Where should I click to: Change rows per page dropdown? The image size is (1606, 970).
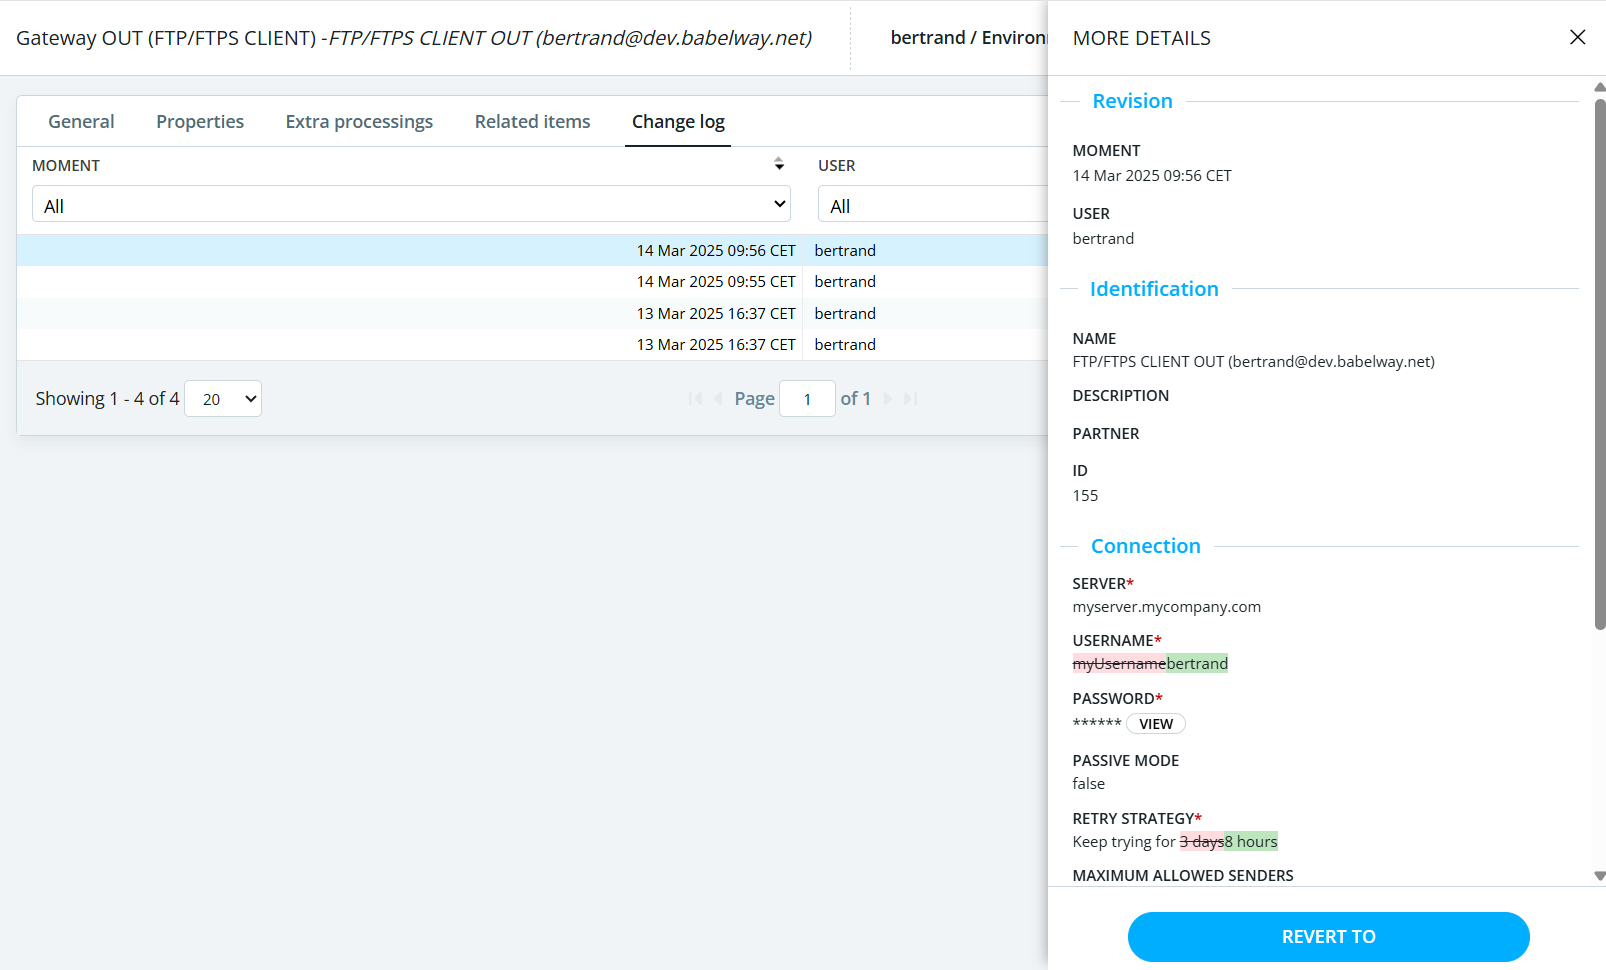click(x=223, y=399)
